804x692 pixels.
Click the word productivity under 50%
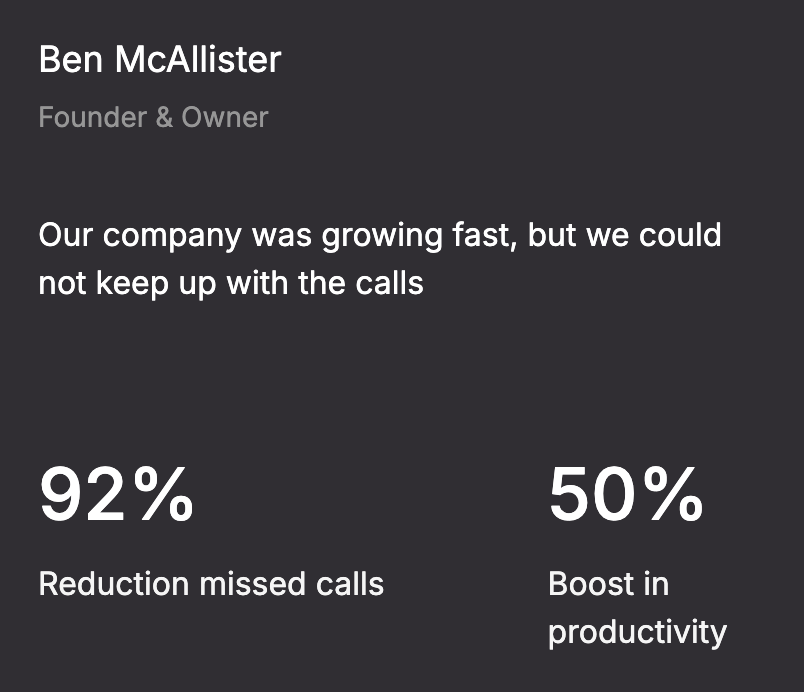(x=637, y=633)
